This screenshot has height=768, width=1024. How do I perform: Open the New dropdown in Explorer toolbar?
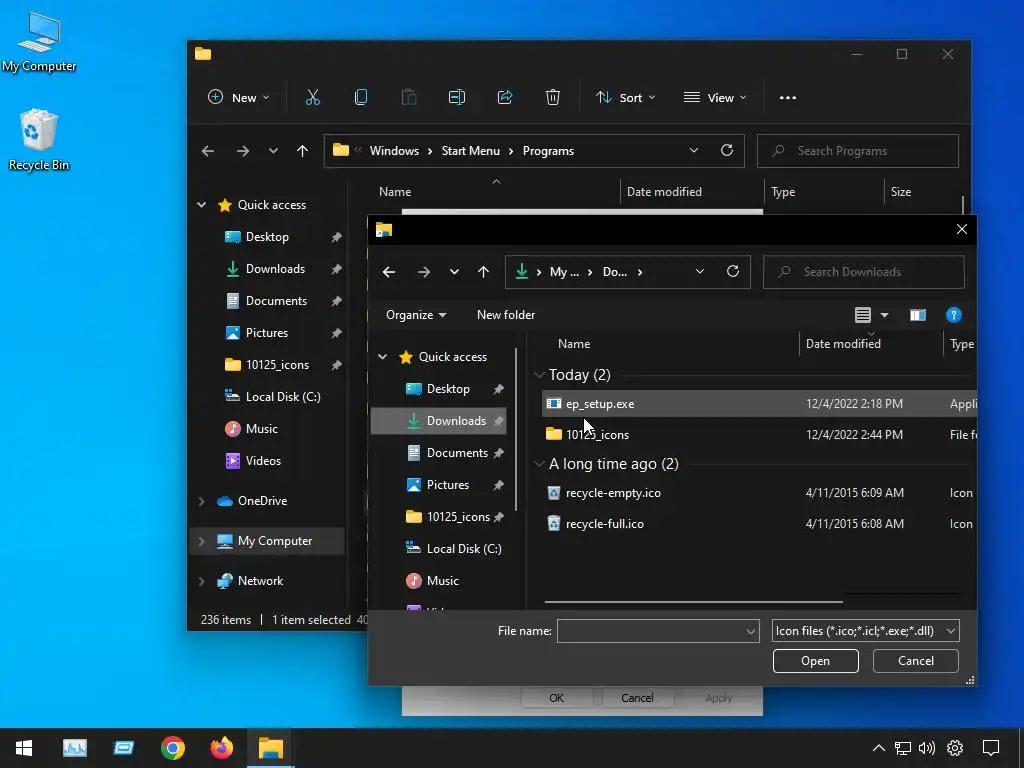[x=238, y=97]
